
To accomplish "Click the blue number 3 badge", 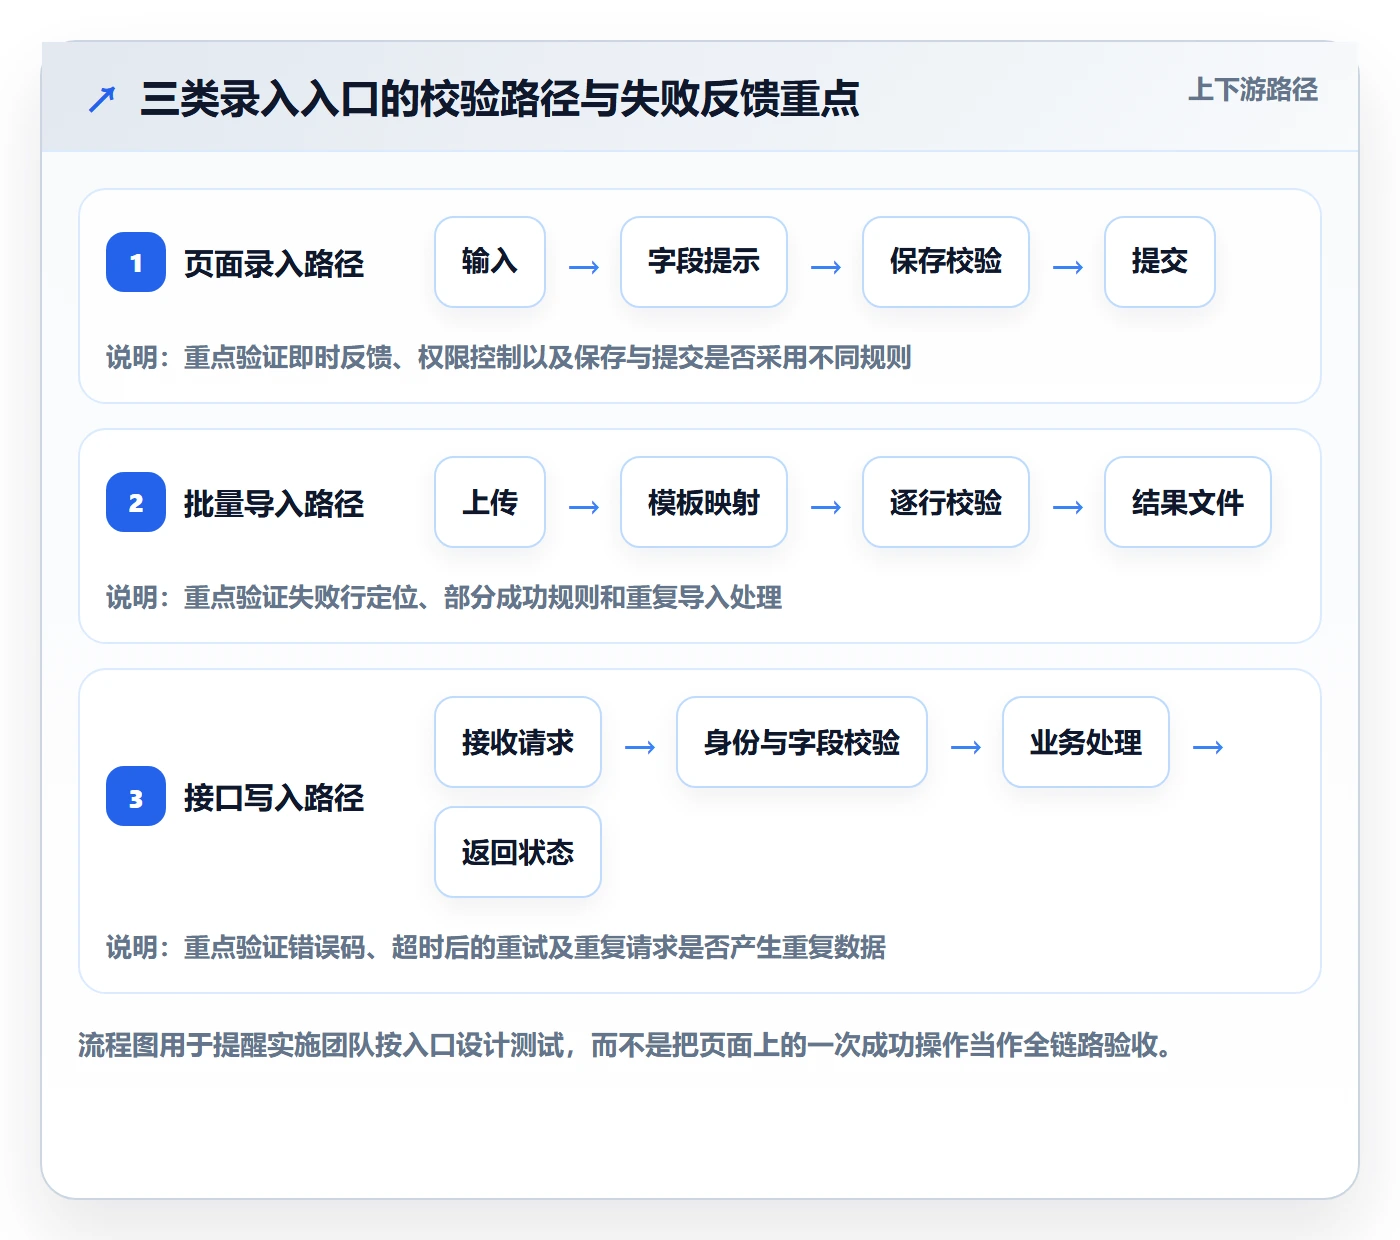I will [136, 797].
